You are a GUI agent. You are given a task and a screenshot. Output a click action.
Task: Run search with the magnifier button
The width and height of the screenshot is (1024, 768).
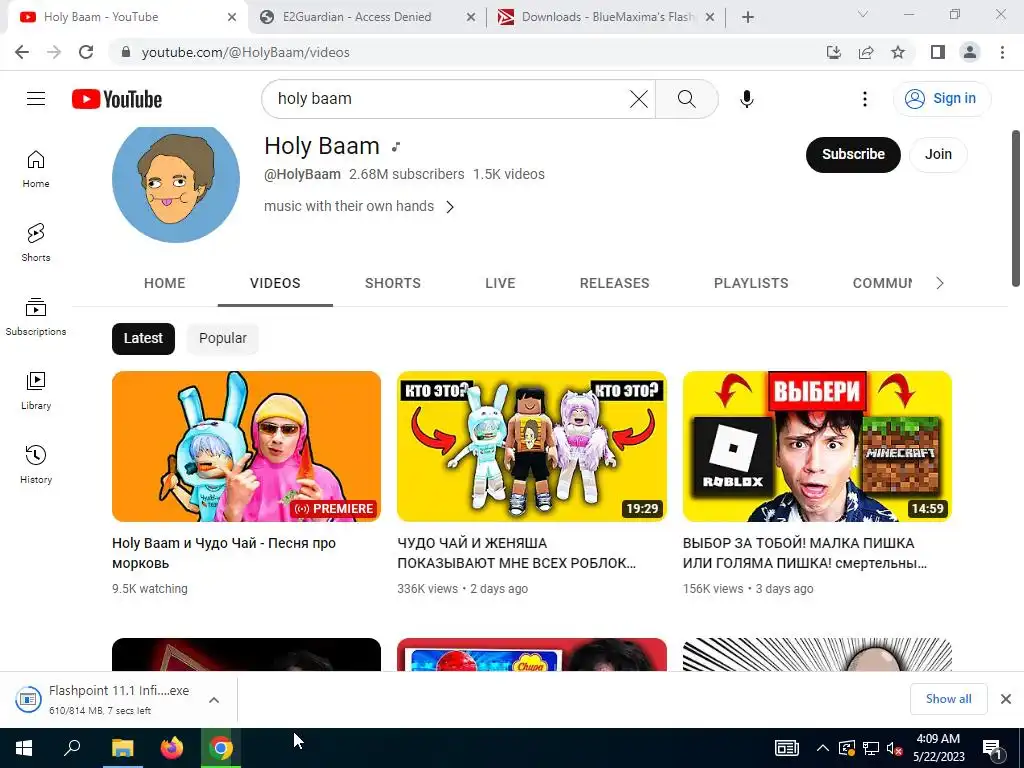coord(686,99)
